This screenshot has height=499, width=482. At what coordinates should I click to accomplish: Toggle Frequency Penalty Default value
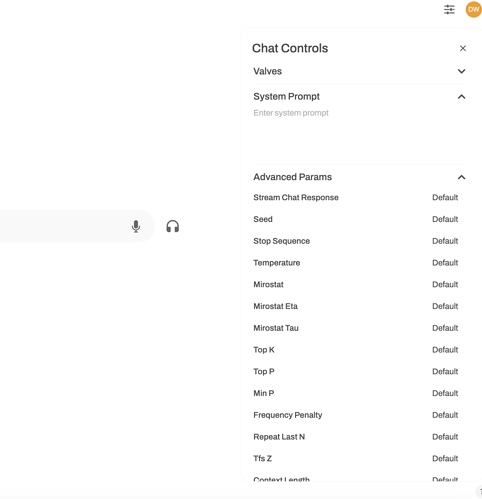[445, 415]
